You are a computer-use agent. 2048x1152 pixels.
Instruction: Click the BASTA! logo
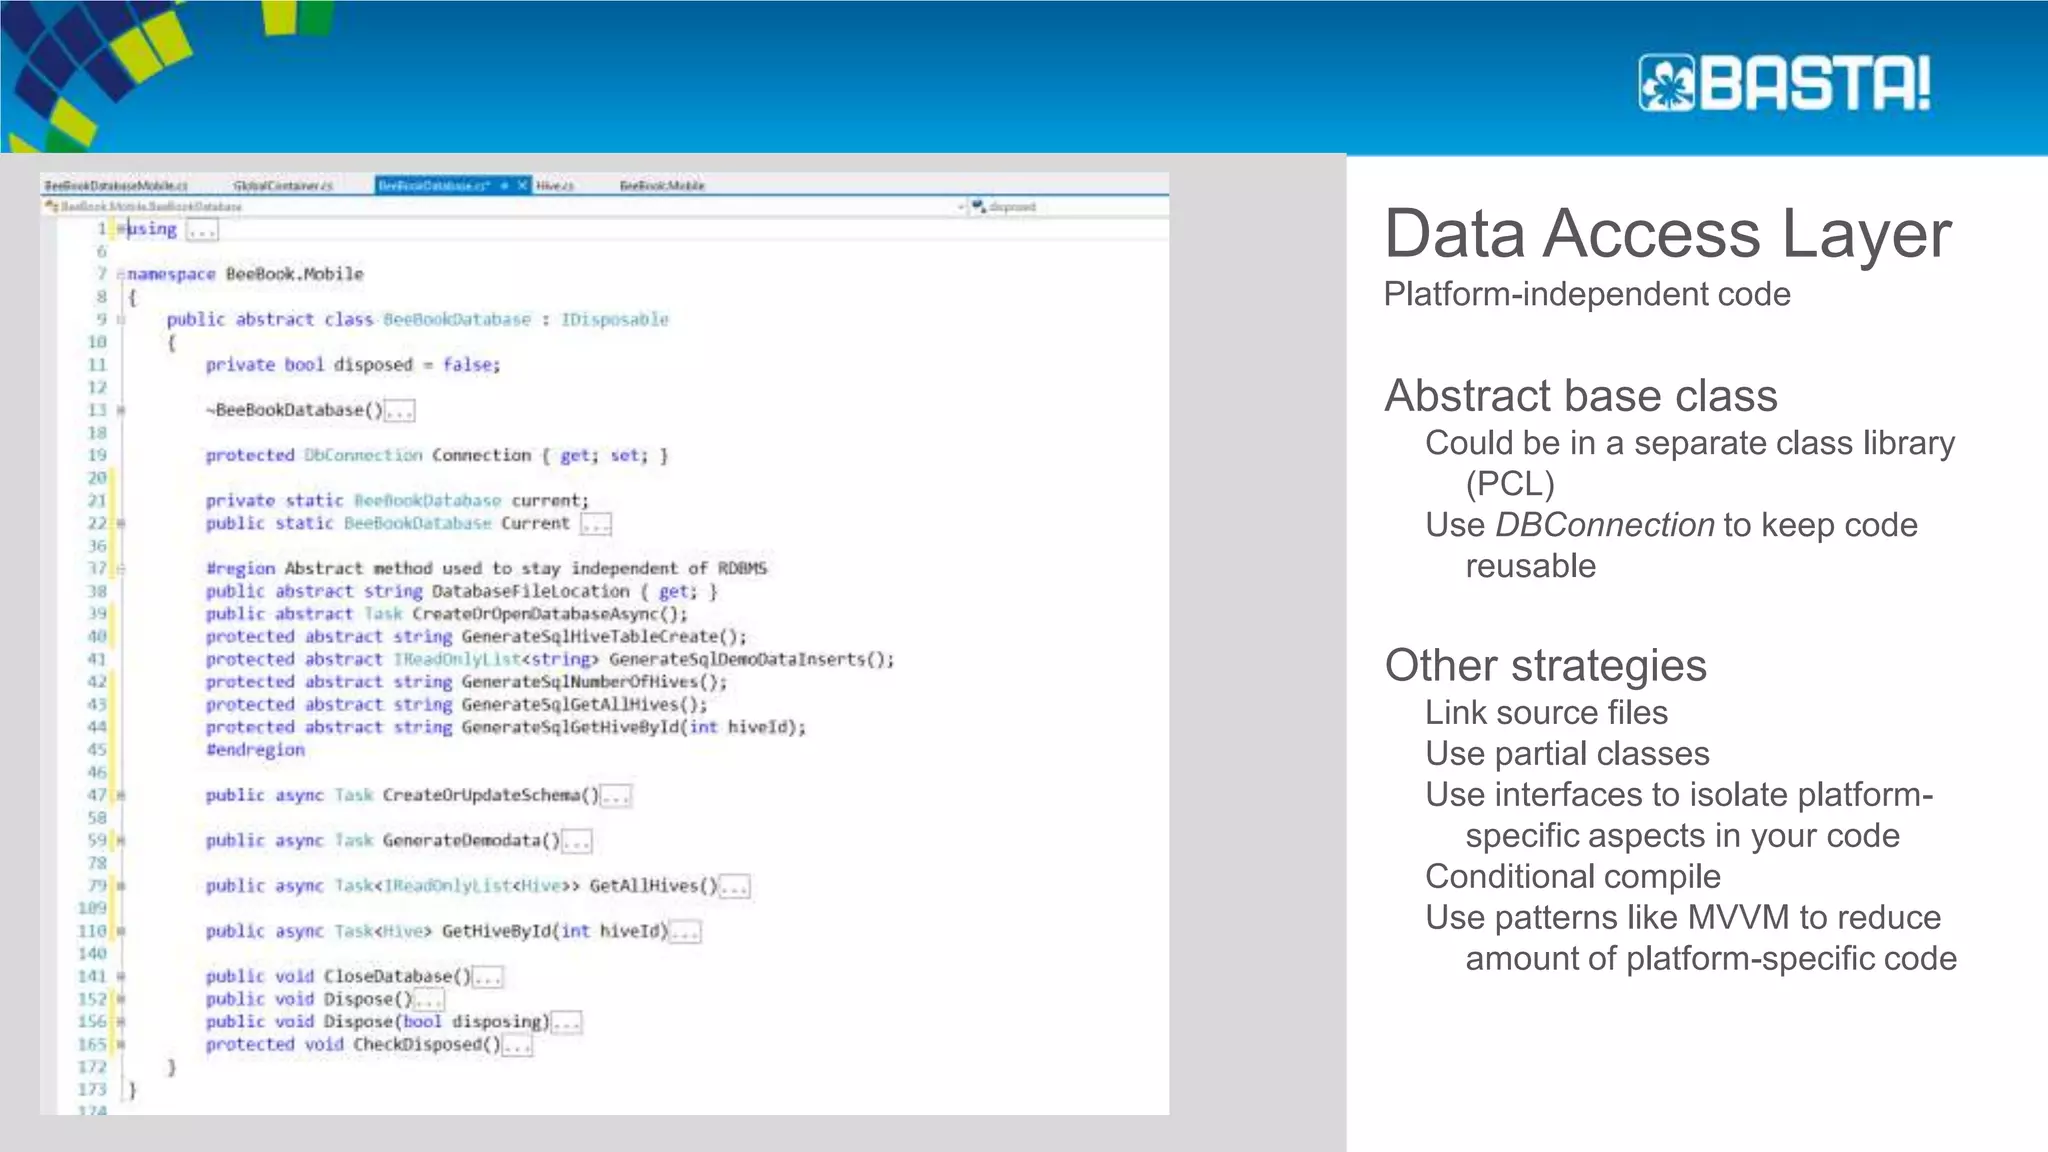click(1784, 82)
